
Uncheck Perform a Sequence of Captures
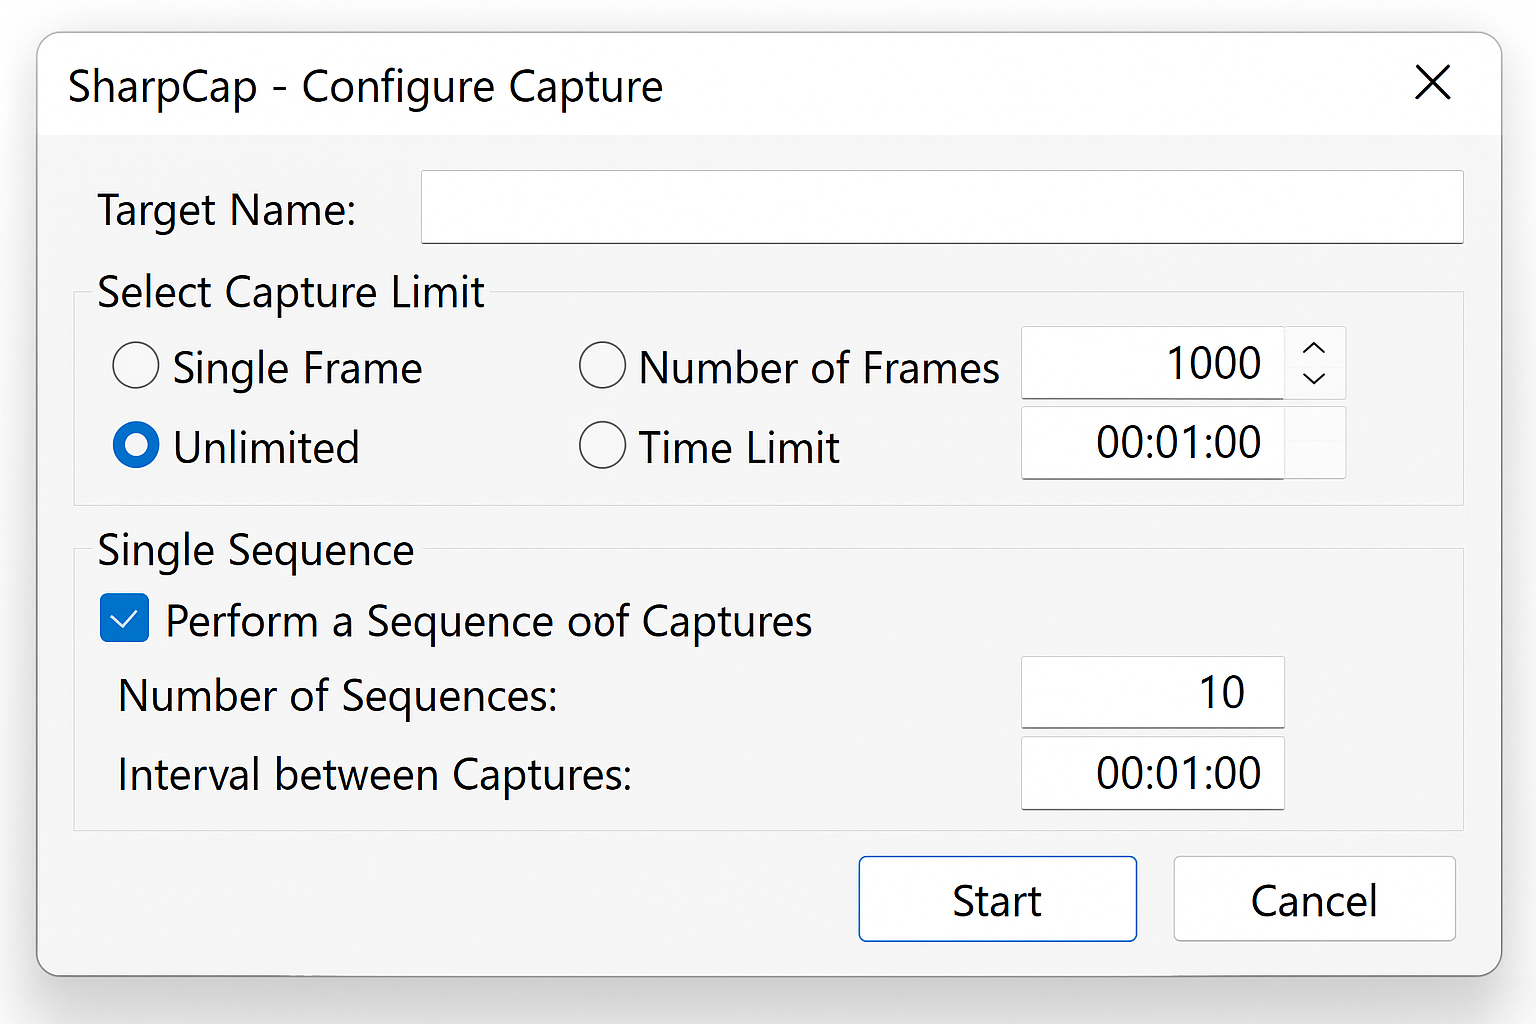click(125, 619)
